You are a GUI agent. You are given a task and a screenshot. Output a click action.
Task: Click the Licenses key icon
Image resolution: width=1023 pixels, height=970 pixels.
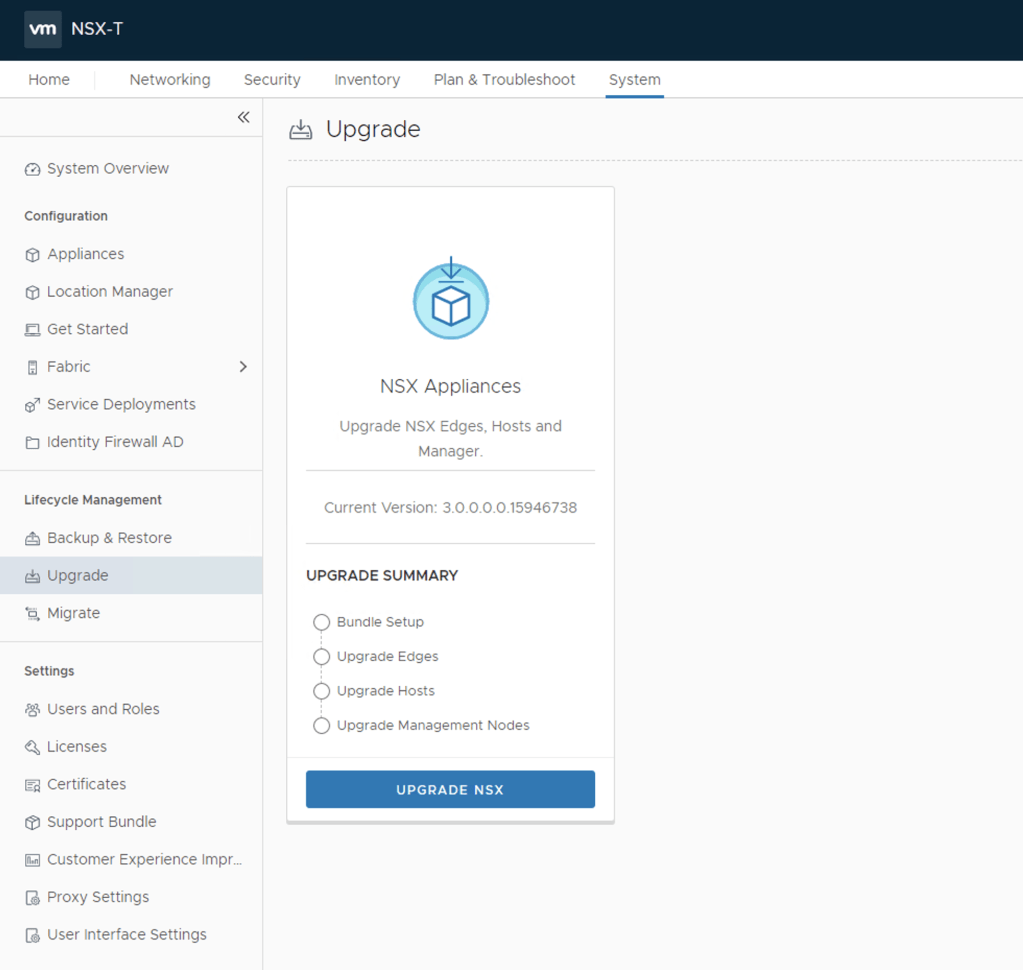[x=32, y=747]
